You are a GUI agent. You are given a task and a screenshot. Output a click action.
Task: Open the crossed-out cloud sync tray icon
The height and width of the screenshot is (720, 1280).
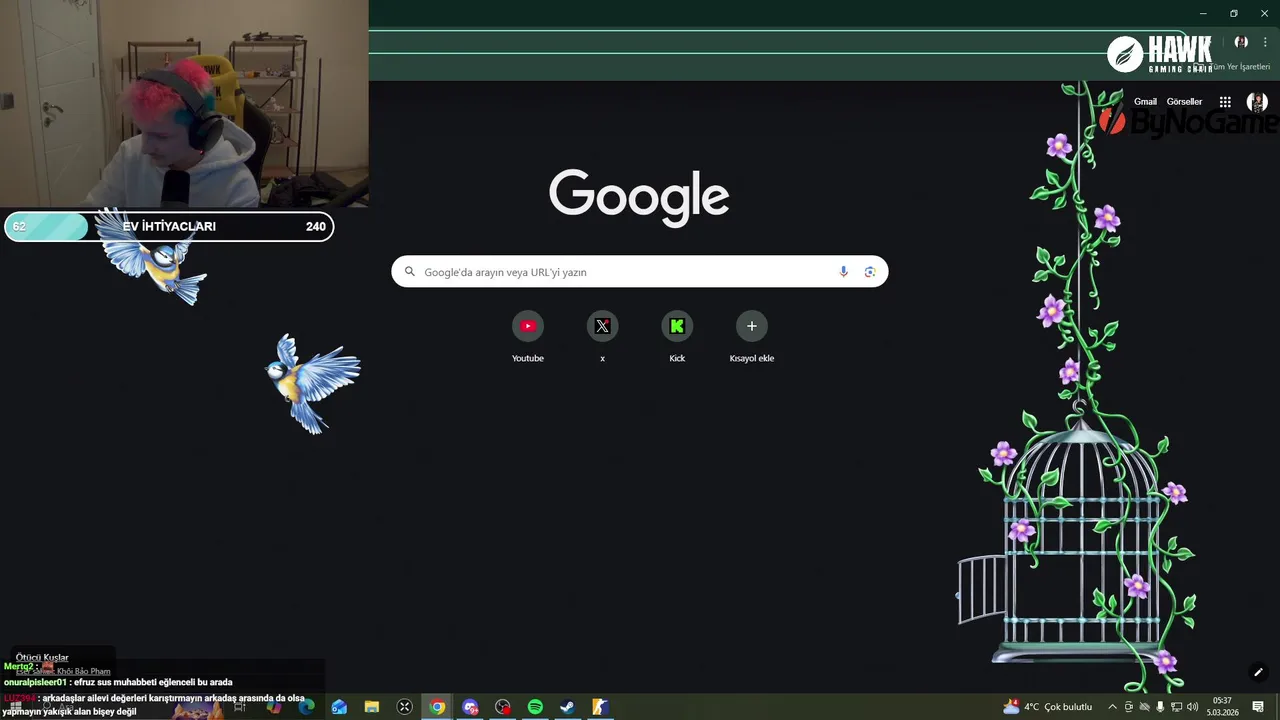point(1144,707)
